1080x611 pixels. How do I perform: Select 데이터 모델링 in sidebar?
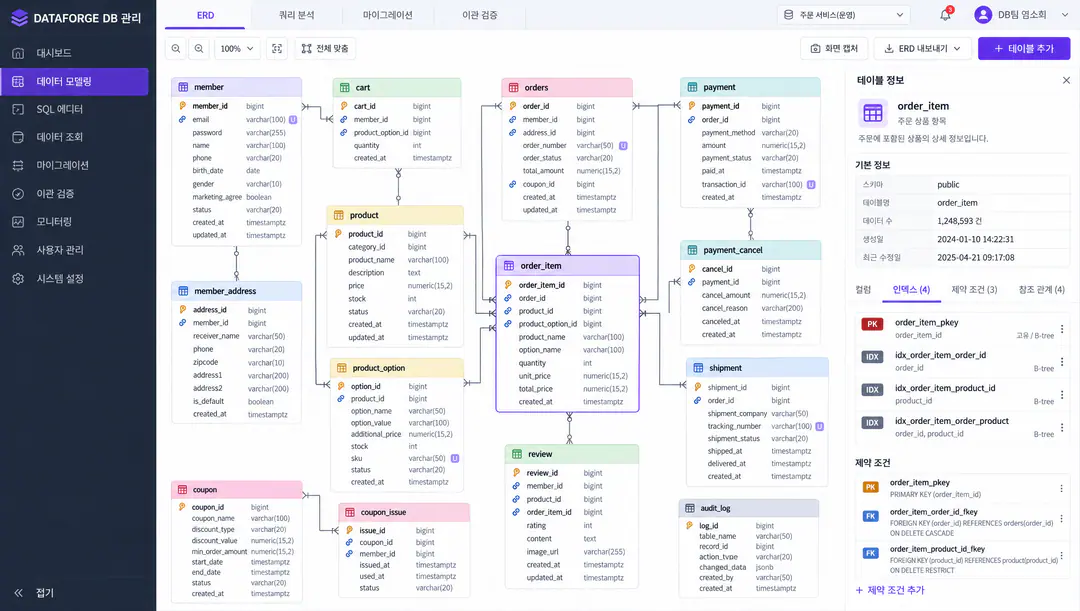tap(74, 81)
